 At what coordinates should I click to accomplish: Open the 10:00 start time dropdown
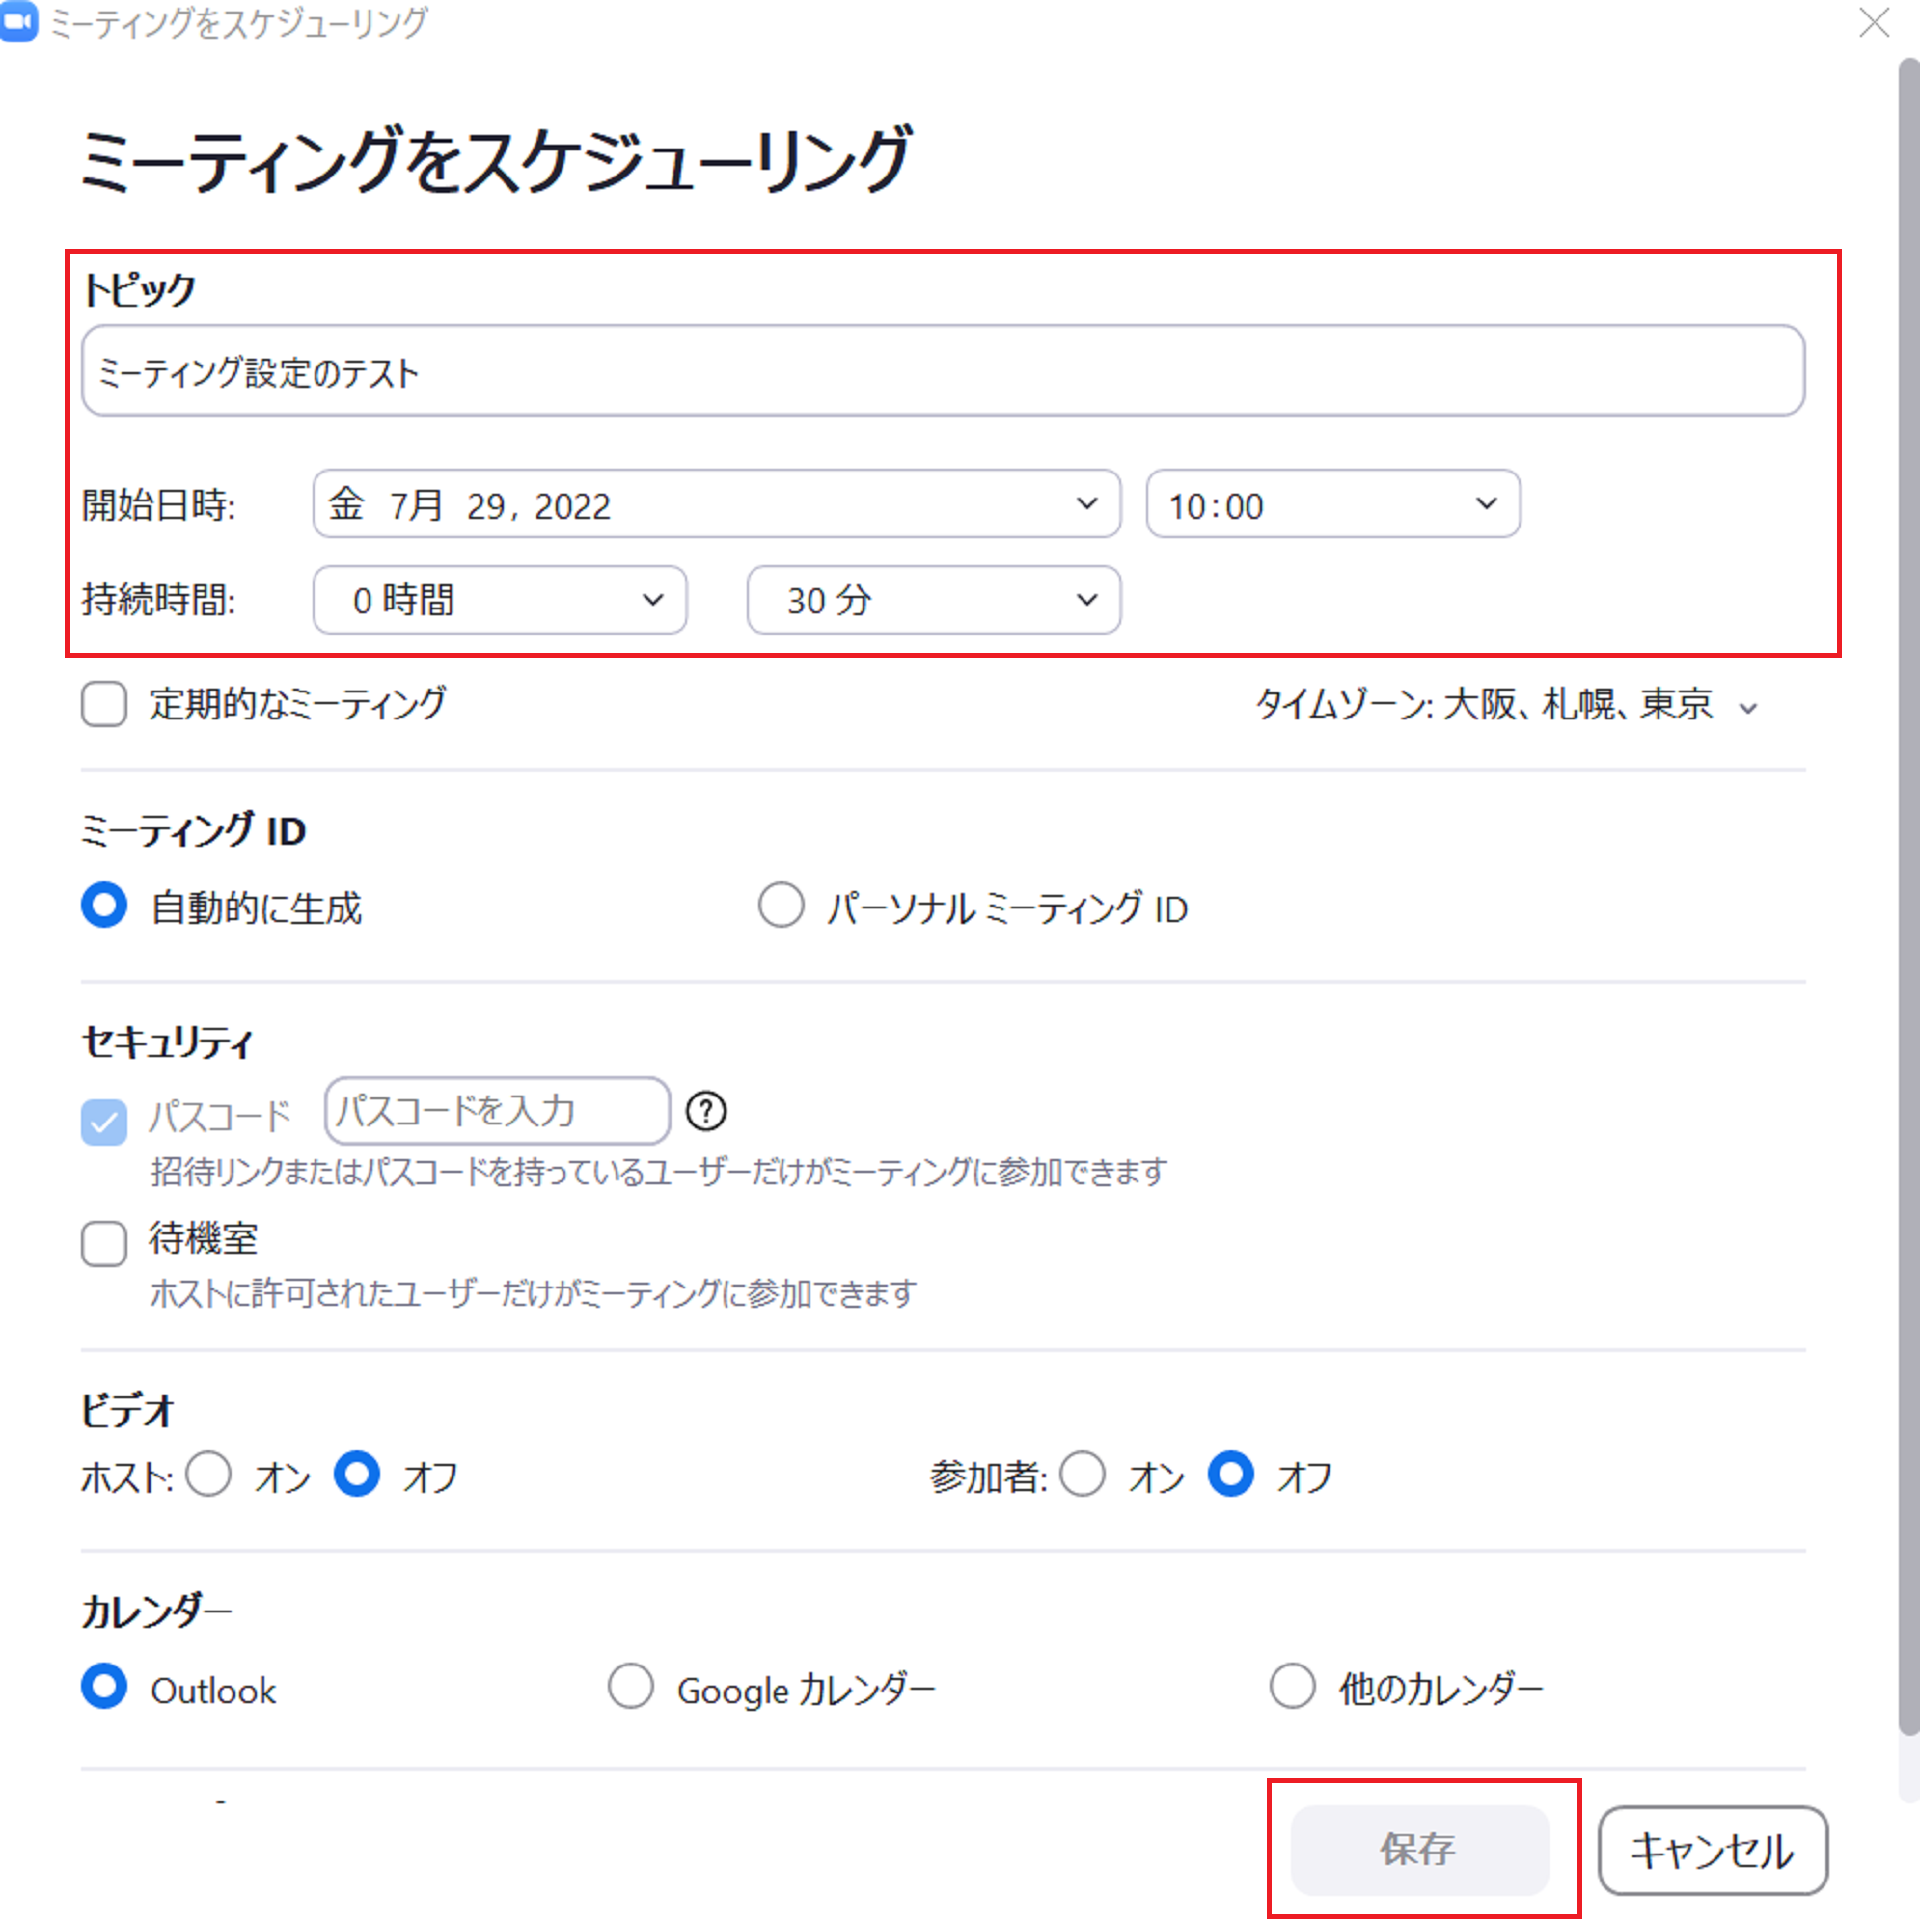pos(1332,504)
